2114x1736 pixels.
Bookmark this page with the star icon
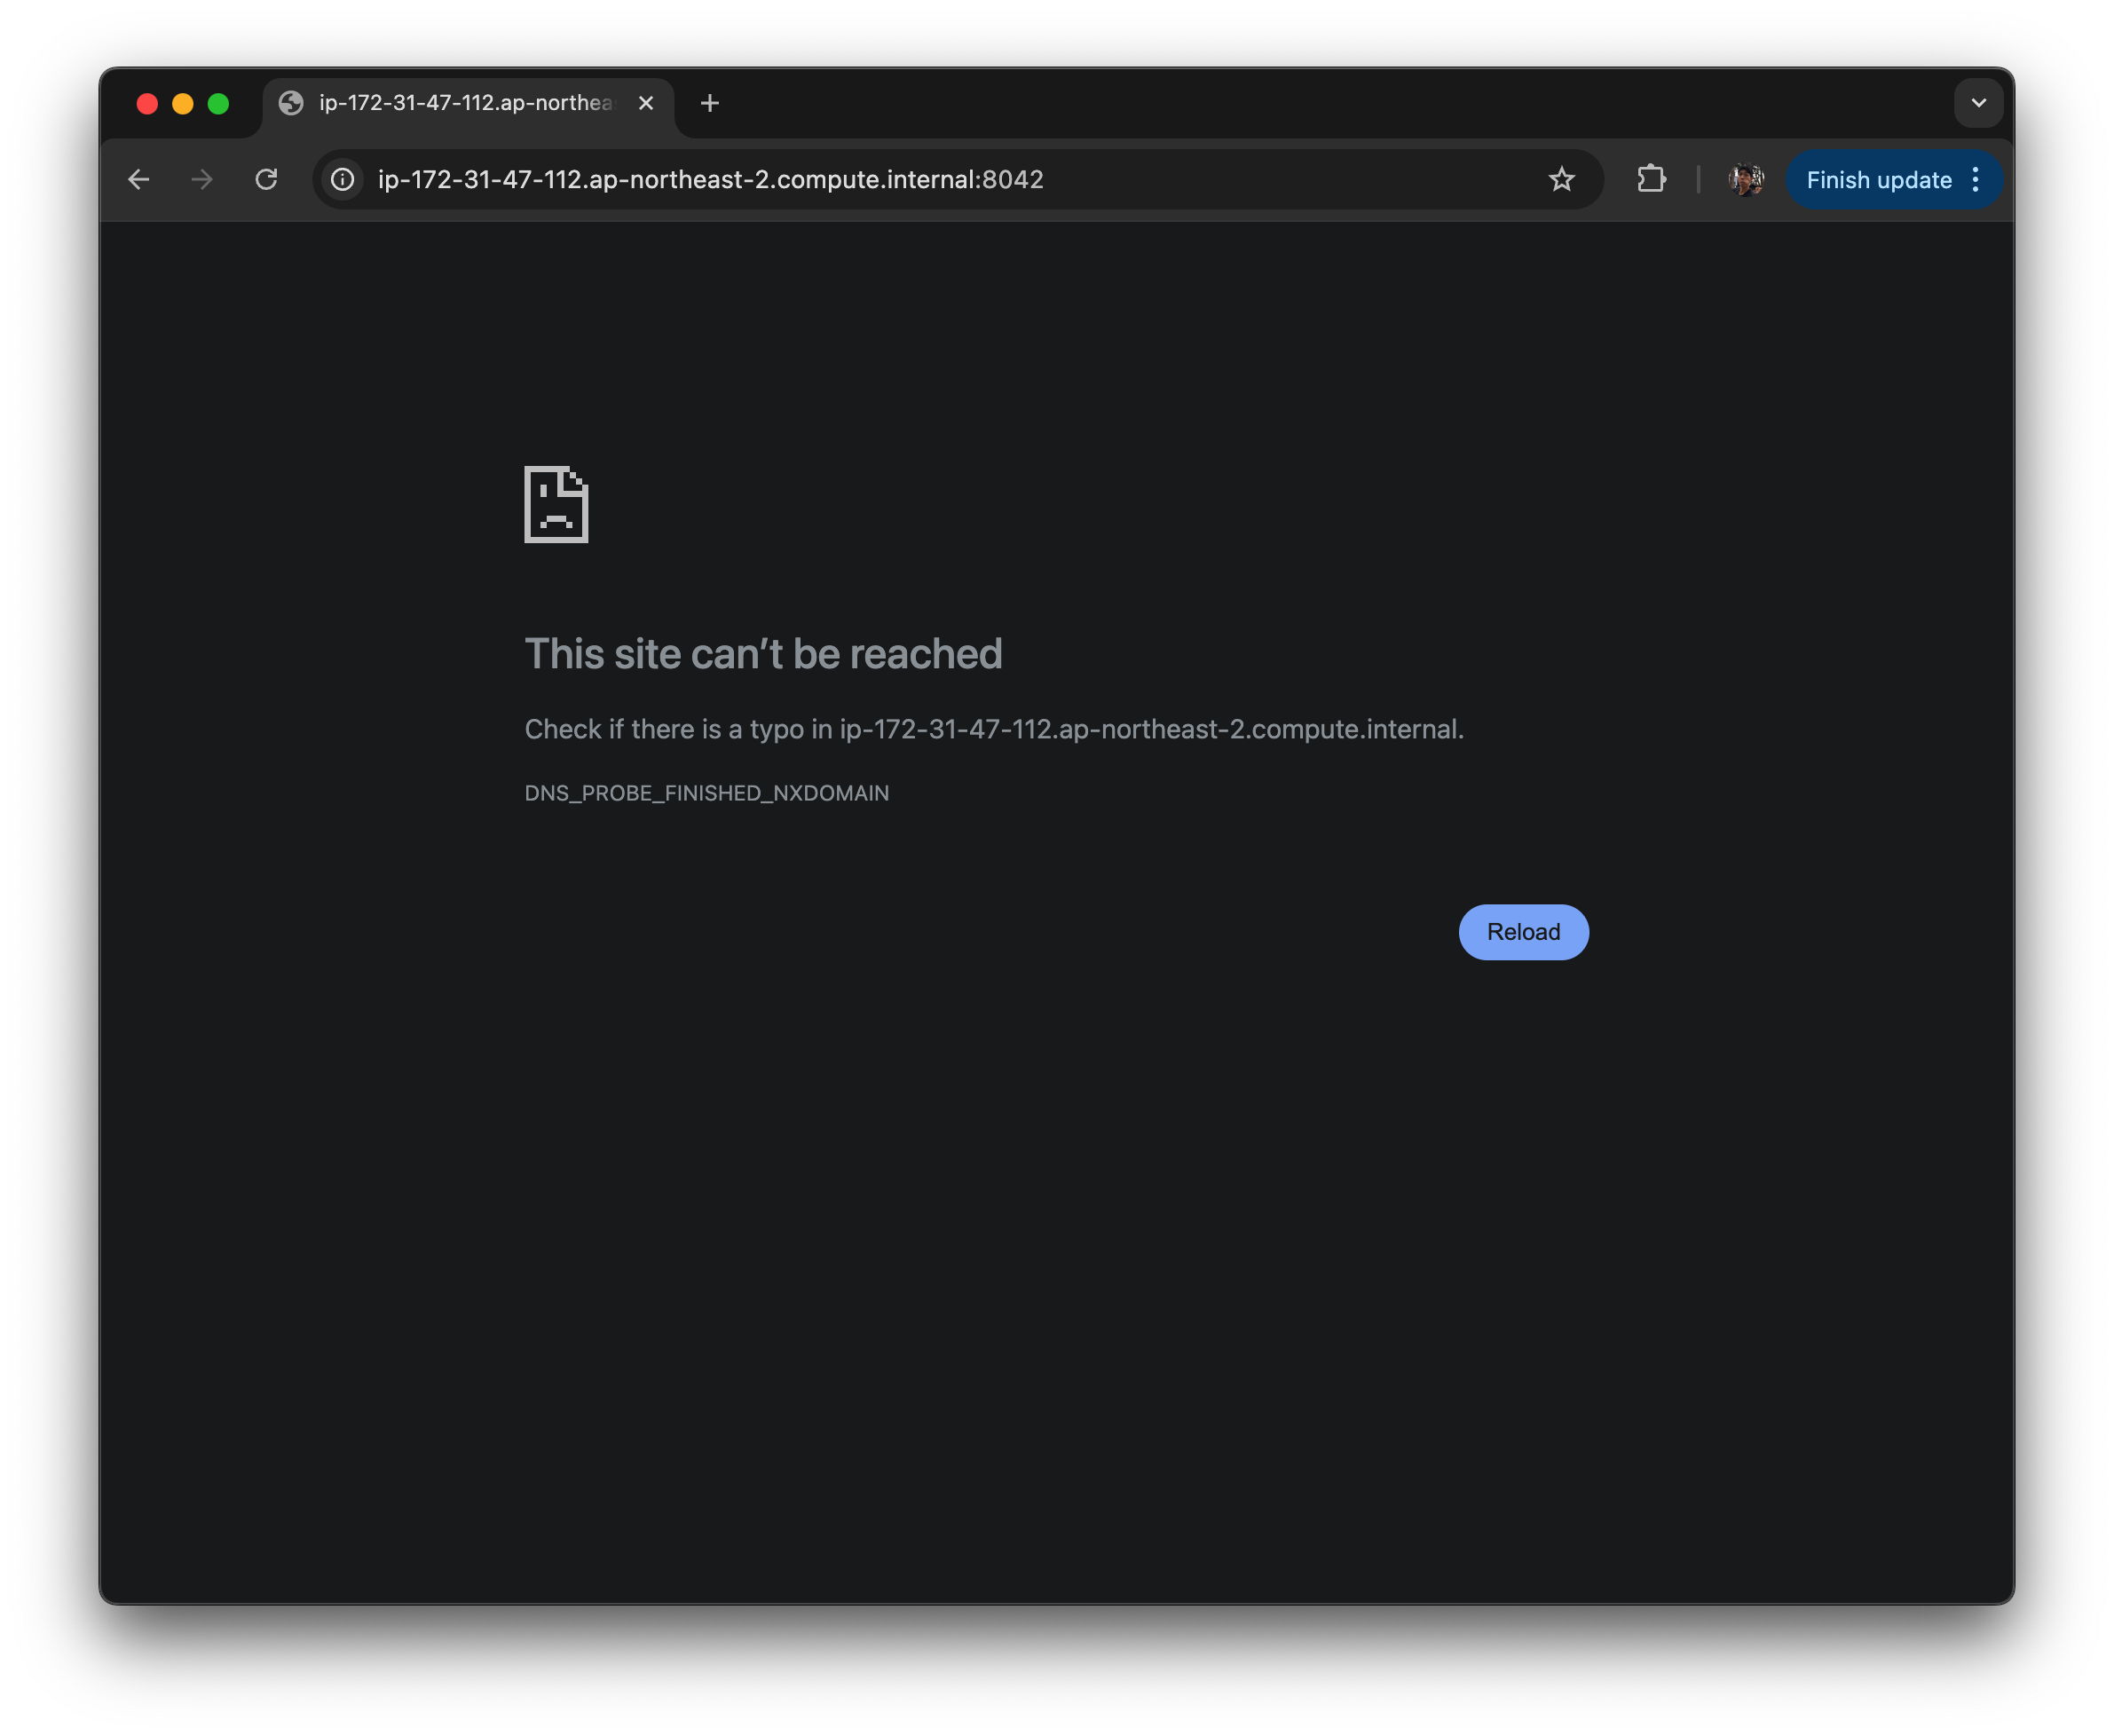(1561, 180)
